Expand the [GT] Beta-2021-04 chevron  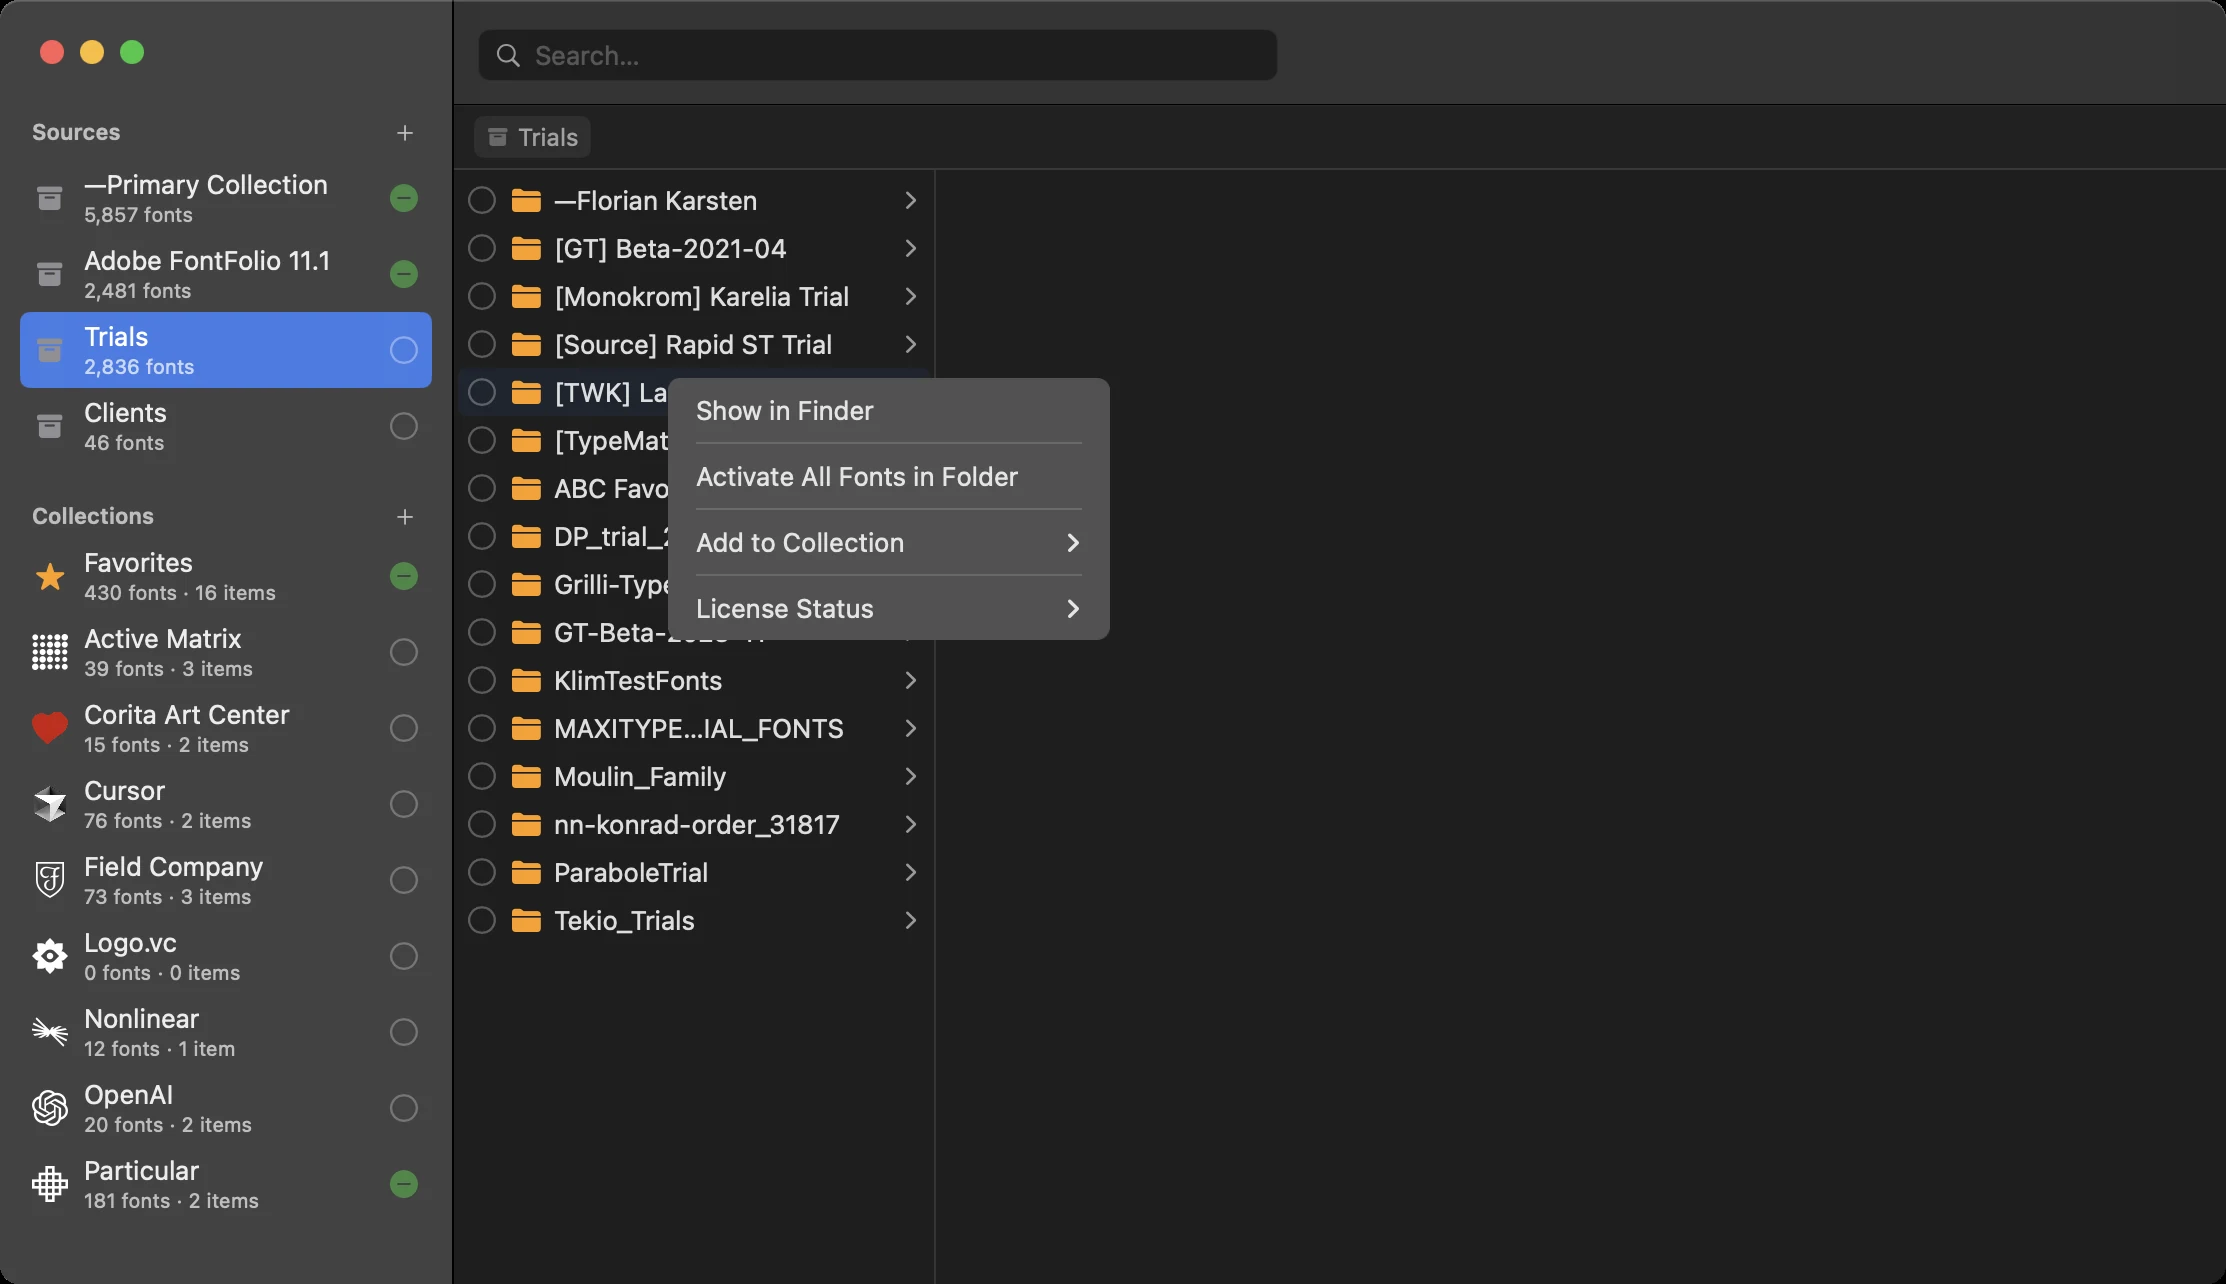[910, 249]
